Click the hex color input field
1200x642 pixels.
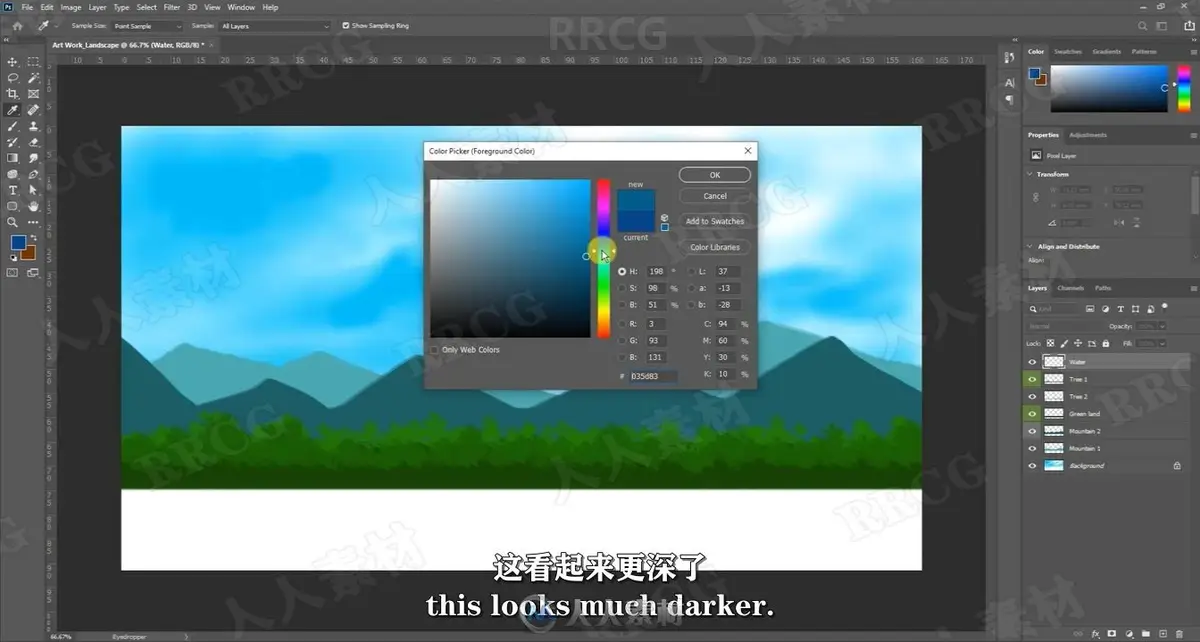(x=653, y=376)
